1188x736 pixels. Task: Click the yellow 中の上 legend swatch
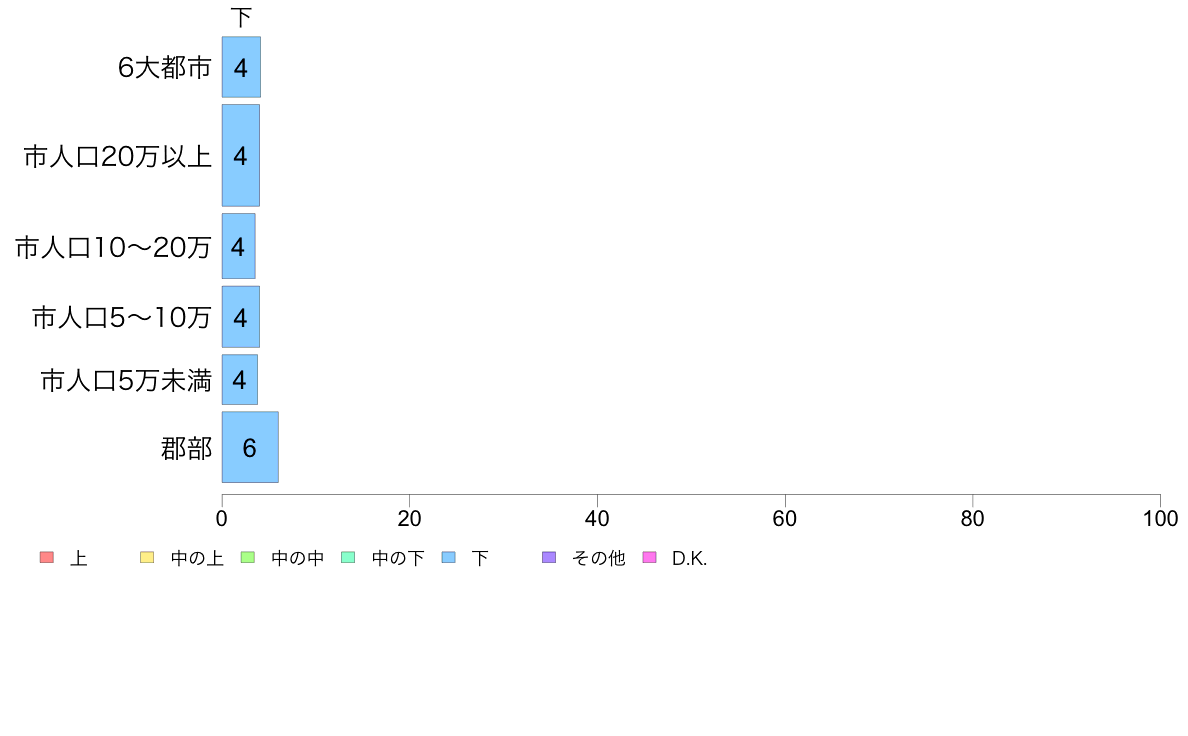point(147,557)
